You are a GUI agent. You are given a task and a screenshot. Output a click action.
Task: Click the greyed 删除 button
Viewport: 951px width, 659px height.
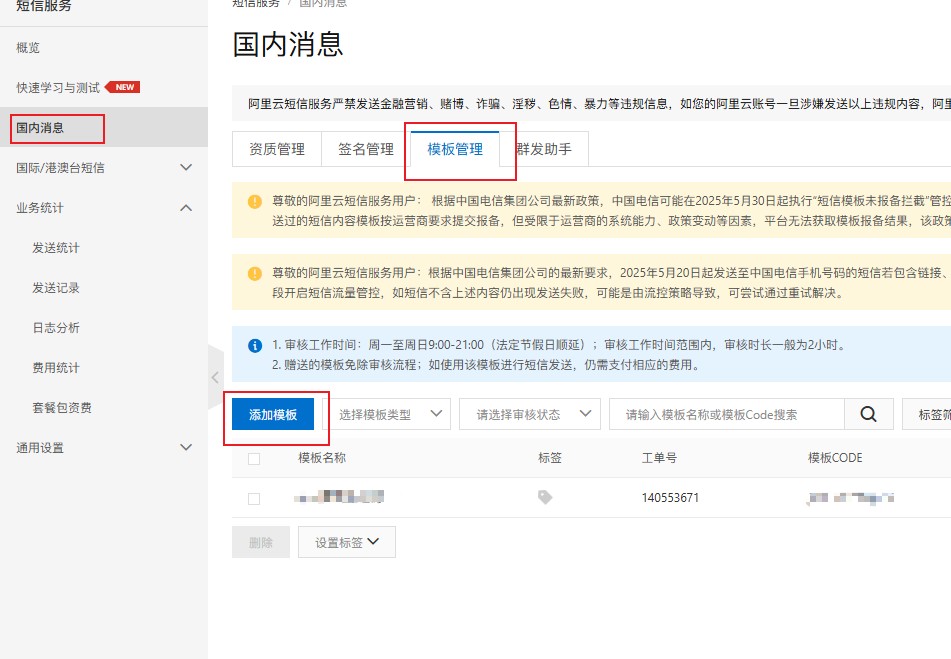tap(261, 542)
